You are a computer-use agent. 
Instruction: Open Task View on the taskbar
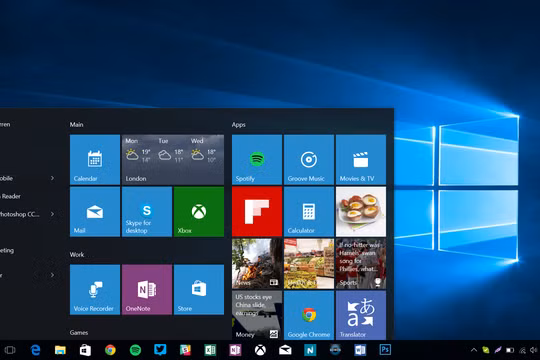point(10,350)
